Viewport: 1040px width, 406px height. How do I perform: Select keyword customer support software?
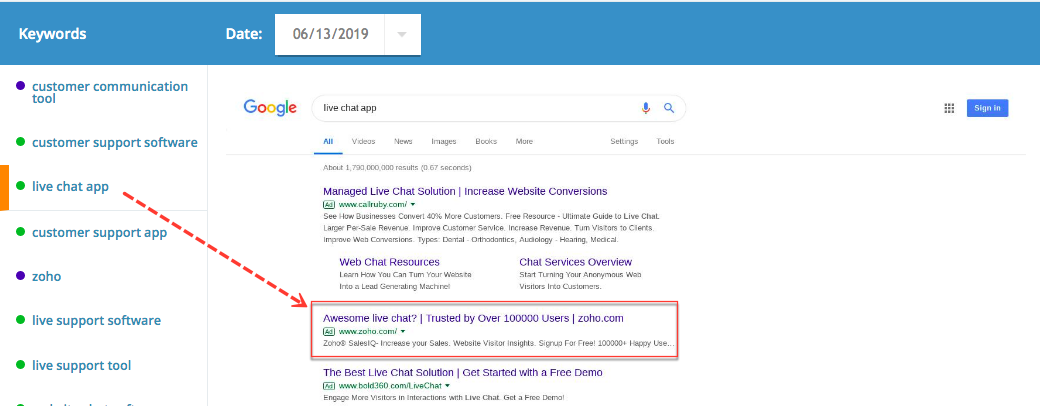click(x=115, y=142)
